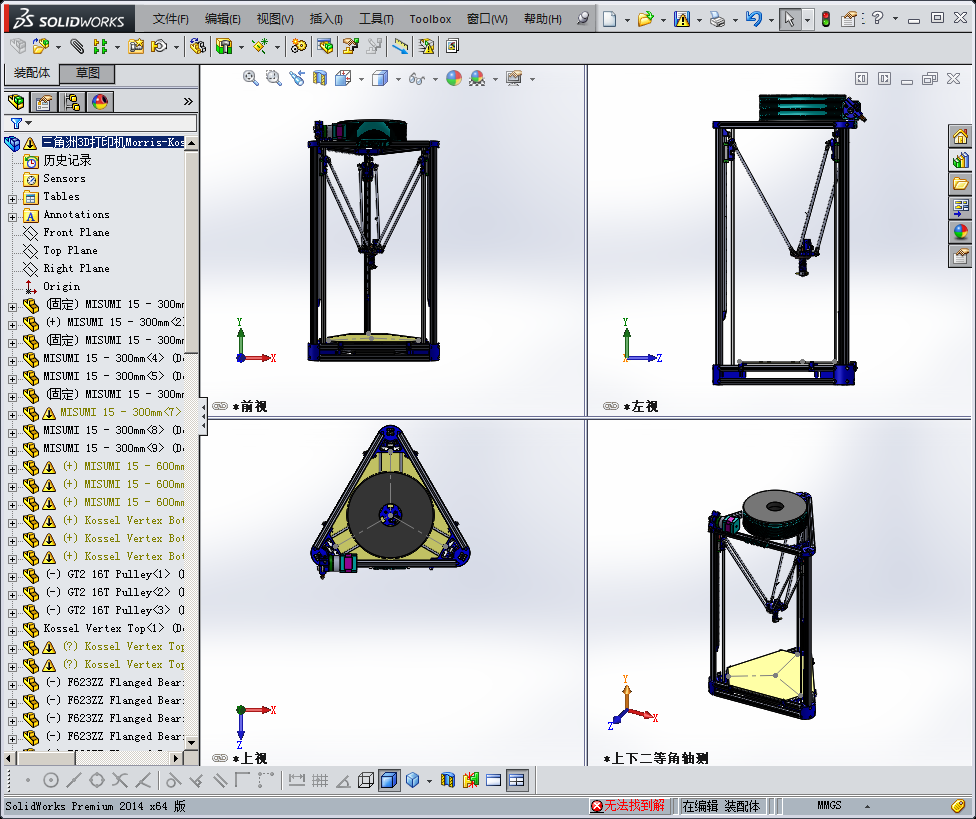Click the 无法找到解 error in the status bar

tap(630, 805)
